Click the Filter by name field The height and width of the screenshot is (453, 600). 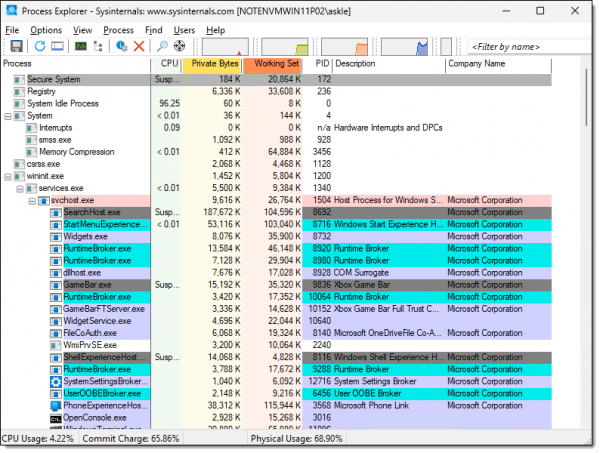point(529,47)
